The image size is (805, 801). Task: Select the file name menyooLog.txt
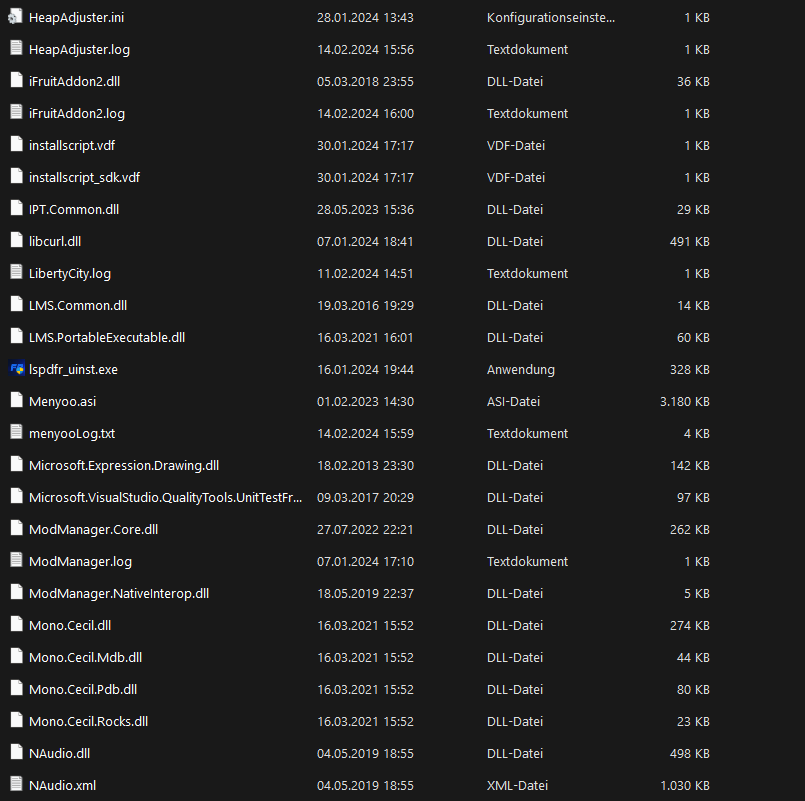(72, 433)
